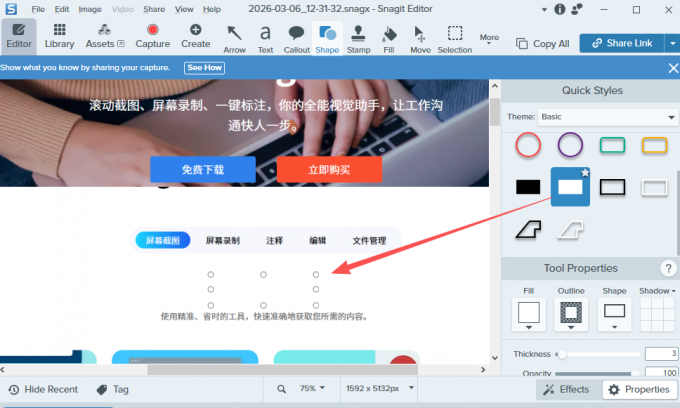The height and width of the screenshot is (408, 680).
Task: Open the File menu
Action: click(x=38, y=9)
